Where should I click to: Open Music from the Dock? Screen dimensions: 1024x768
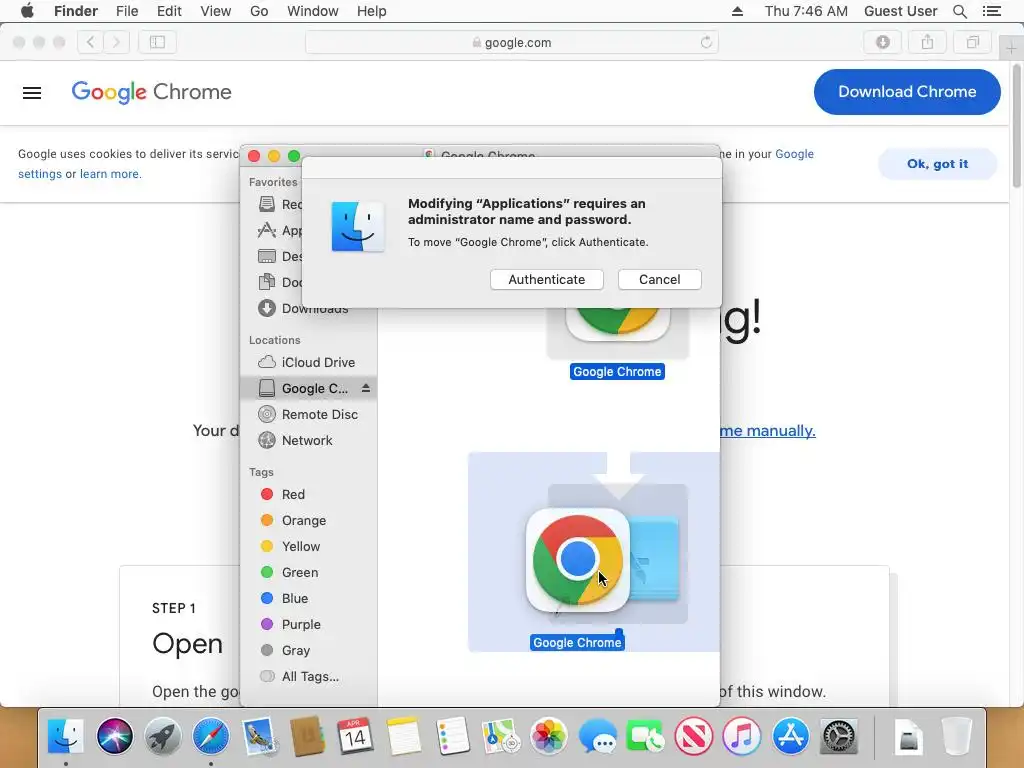742,737
